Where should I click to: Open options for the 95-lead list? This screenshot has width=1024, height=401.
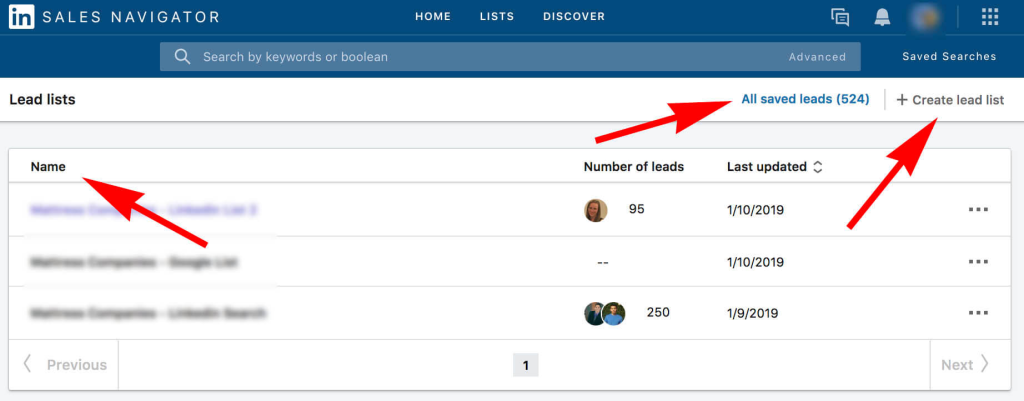coord(978,210)
